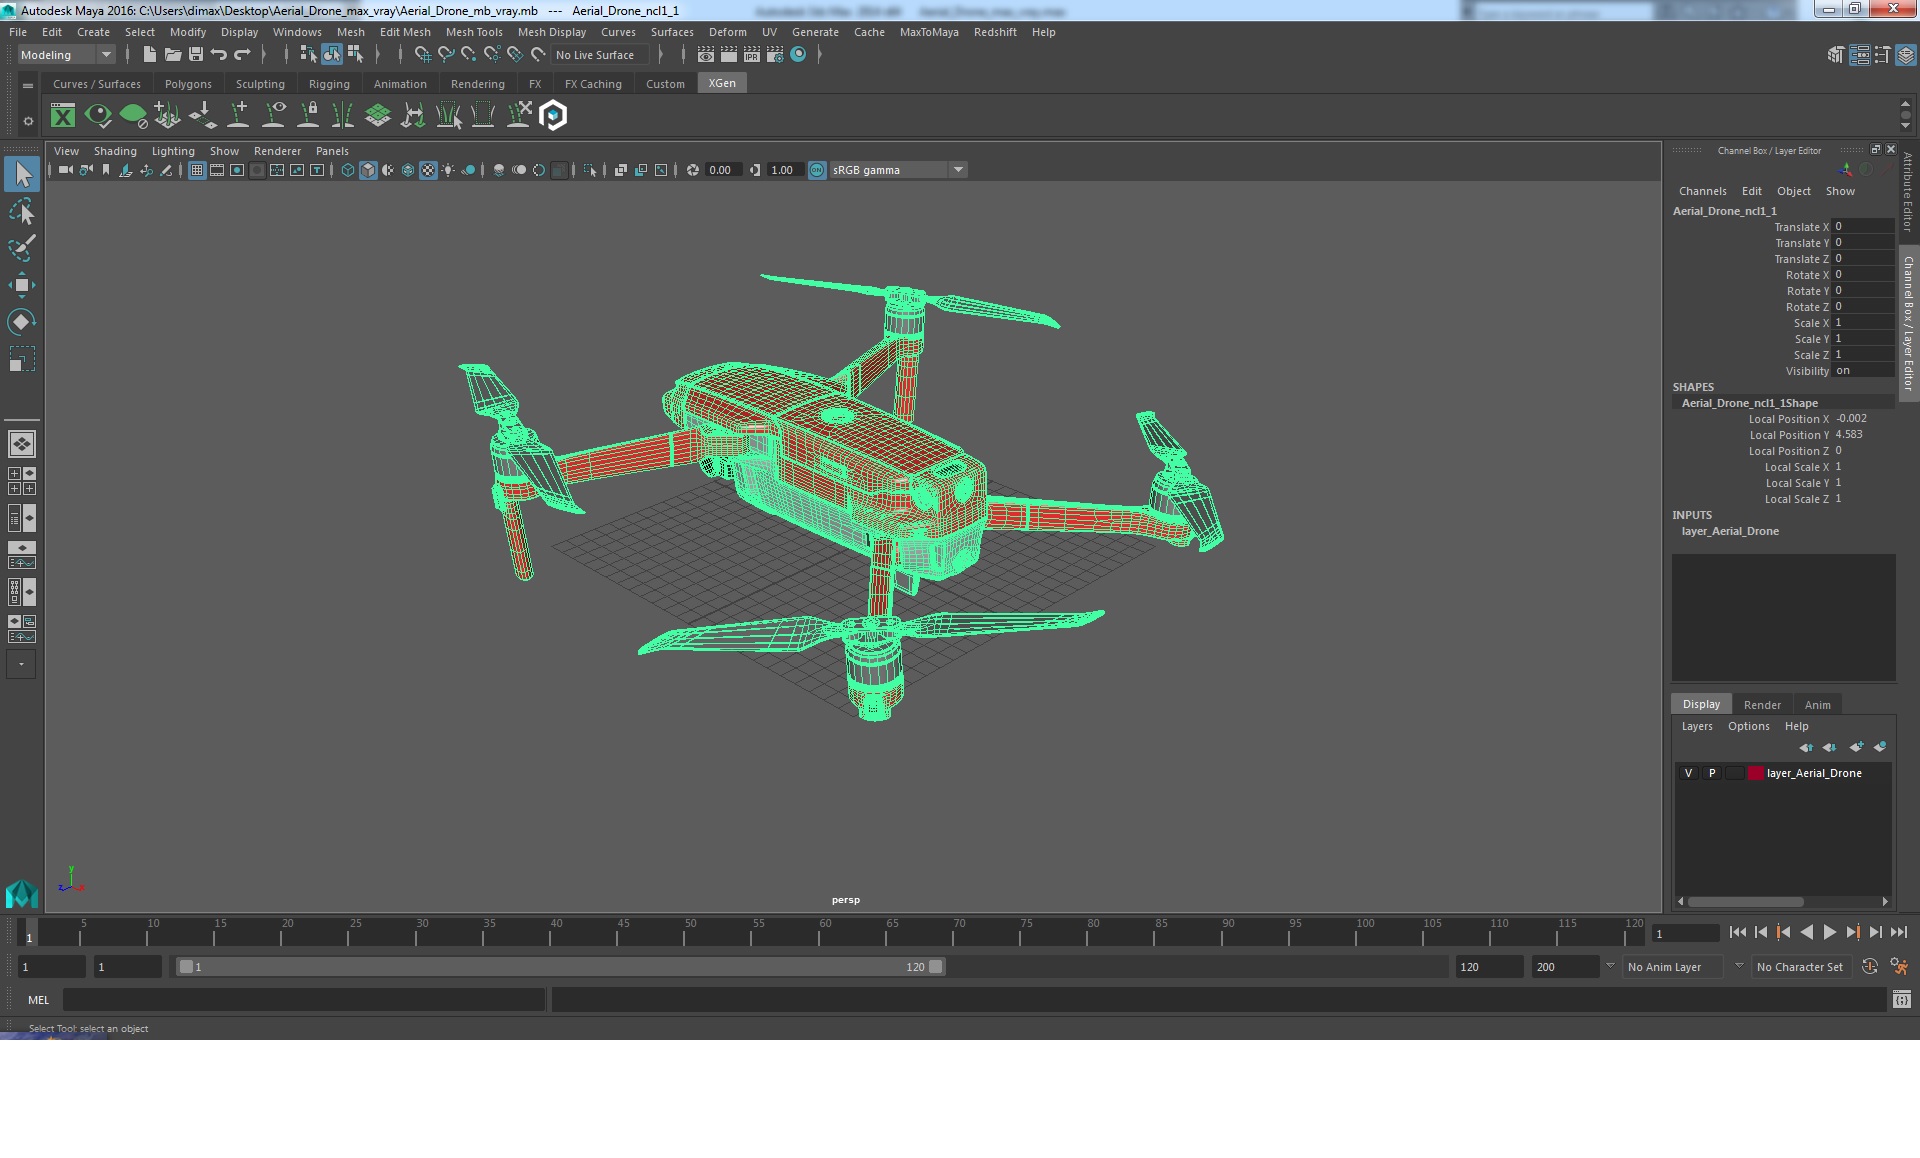The width and height of the screenshot is (1920, 1158).
Task: Toggle layer playback P box
Action: coord(1712,773)
